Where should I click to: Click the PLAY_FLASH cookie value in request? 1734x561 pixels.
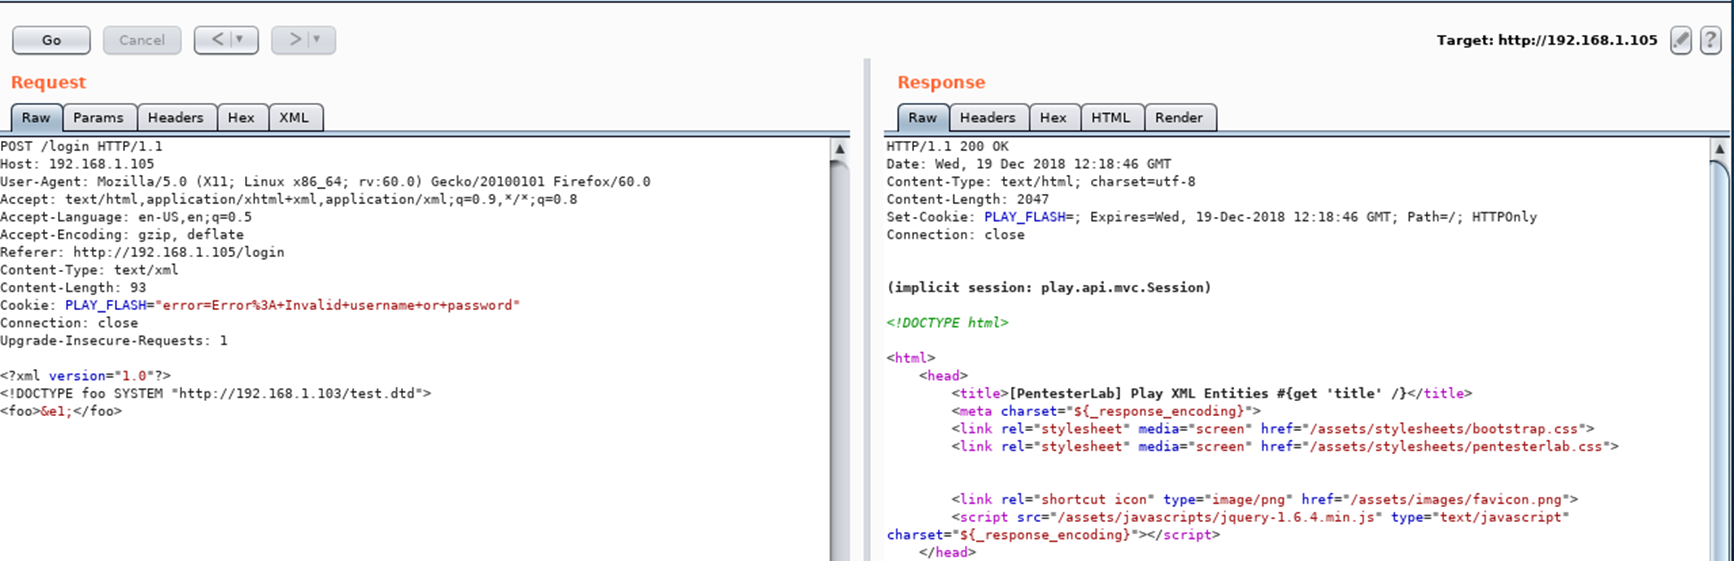coord(338,305)
